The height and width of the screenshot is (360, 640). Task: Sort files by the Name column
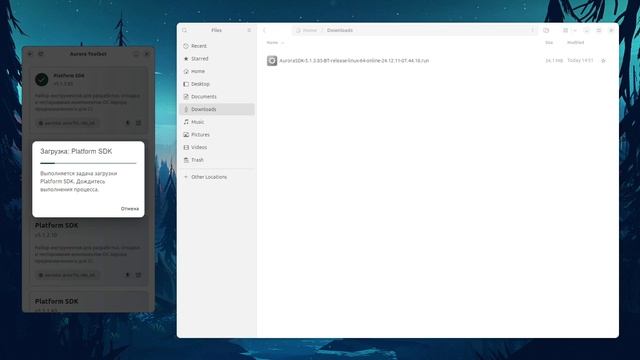pos(272,42)
